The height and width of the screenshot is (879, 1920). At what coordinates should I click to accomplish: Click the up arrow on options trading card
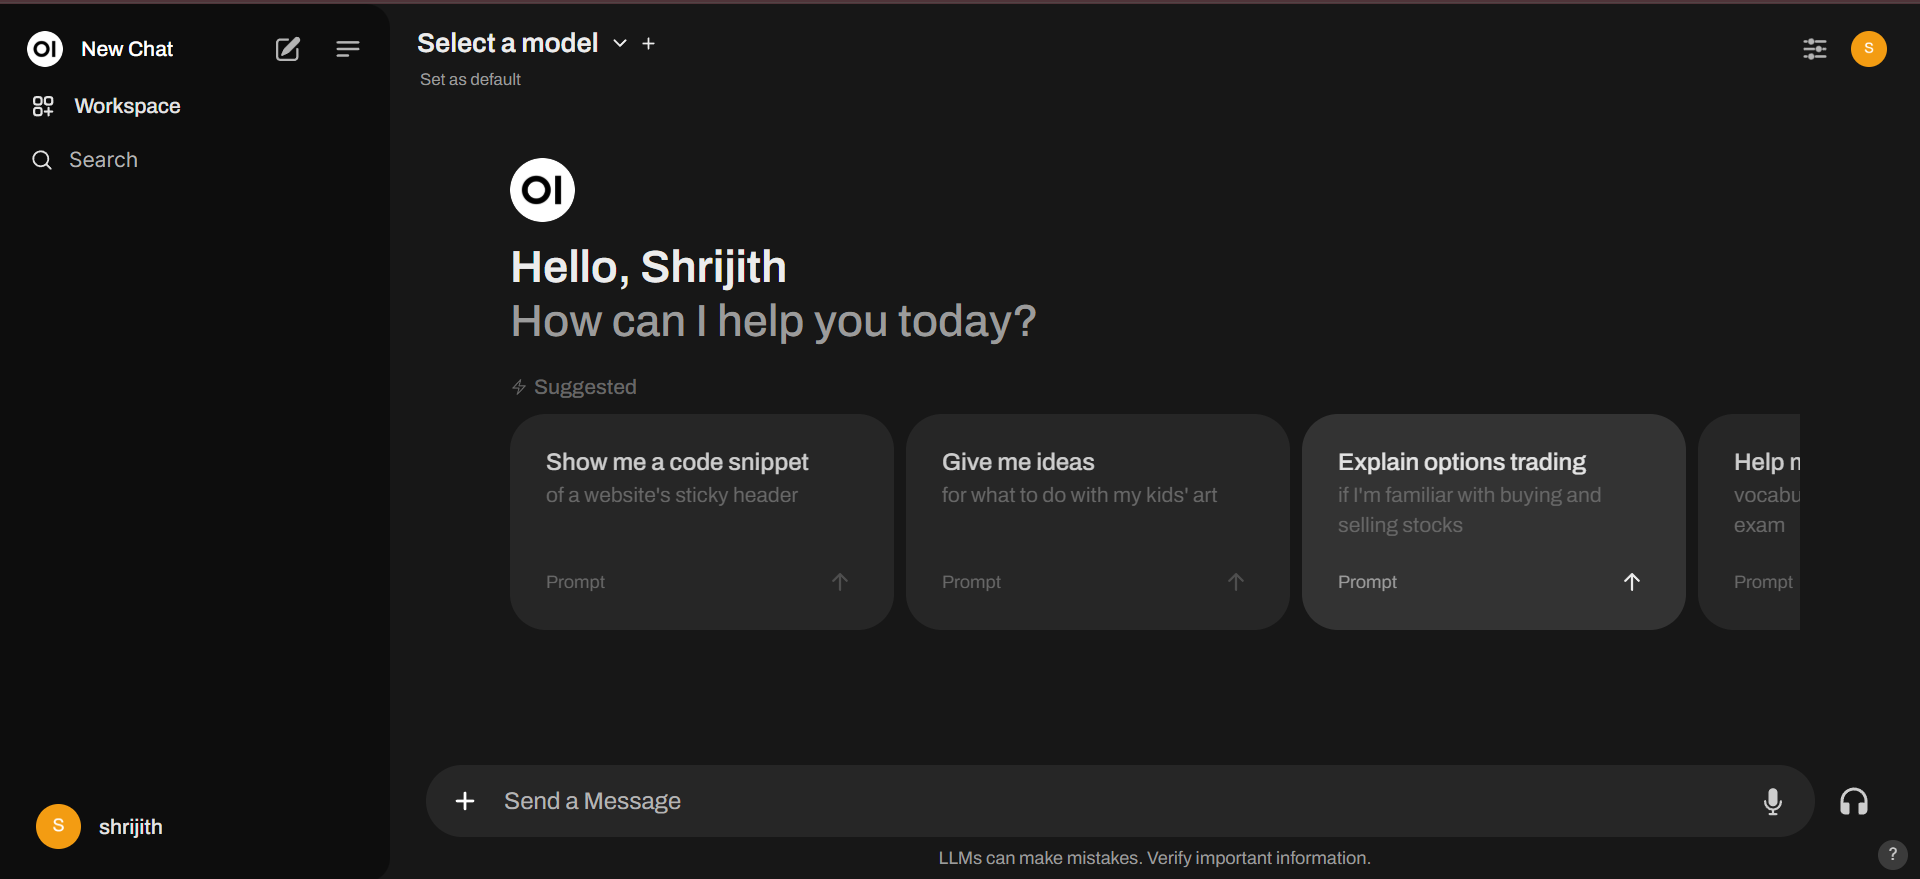click(1632, 582)
